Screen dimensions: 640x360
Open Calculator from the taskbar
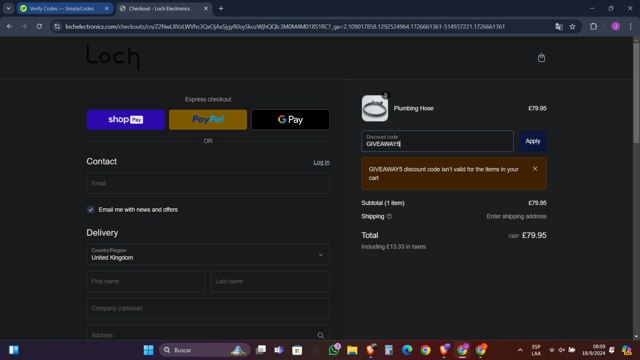pos(389,350)
